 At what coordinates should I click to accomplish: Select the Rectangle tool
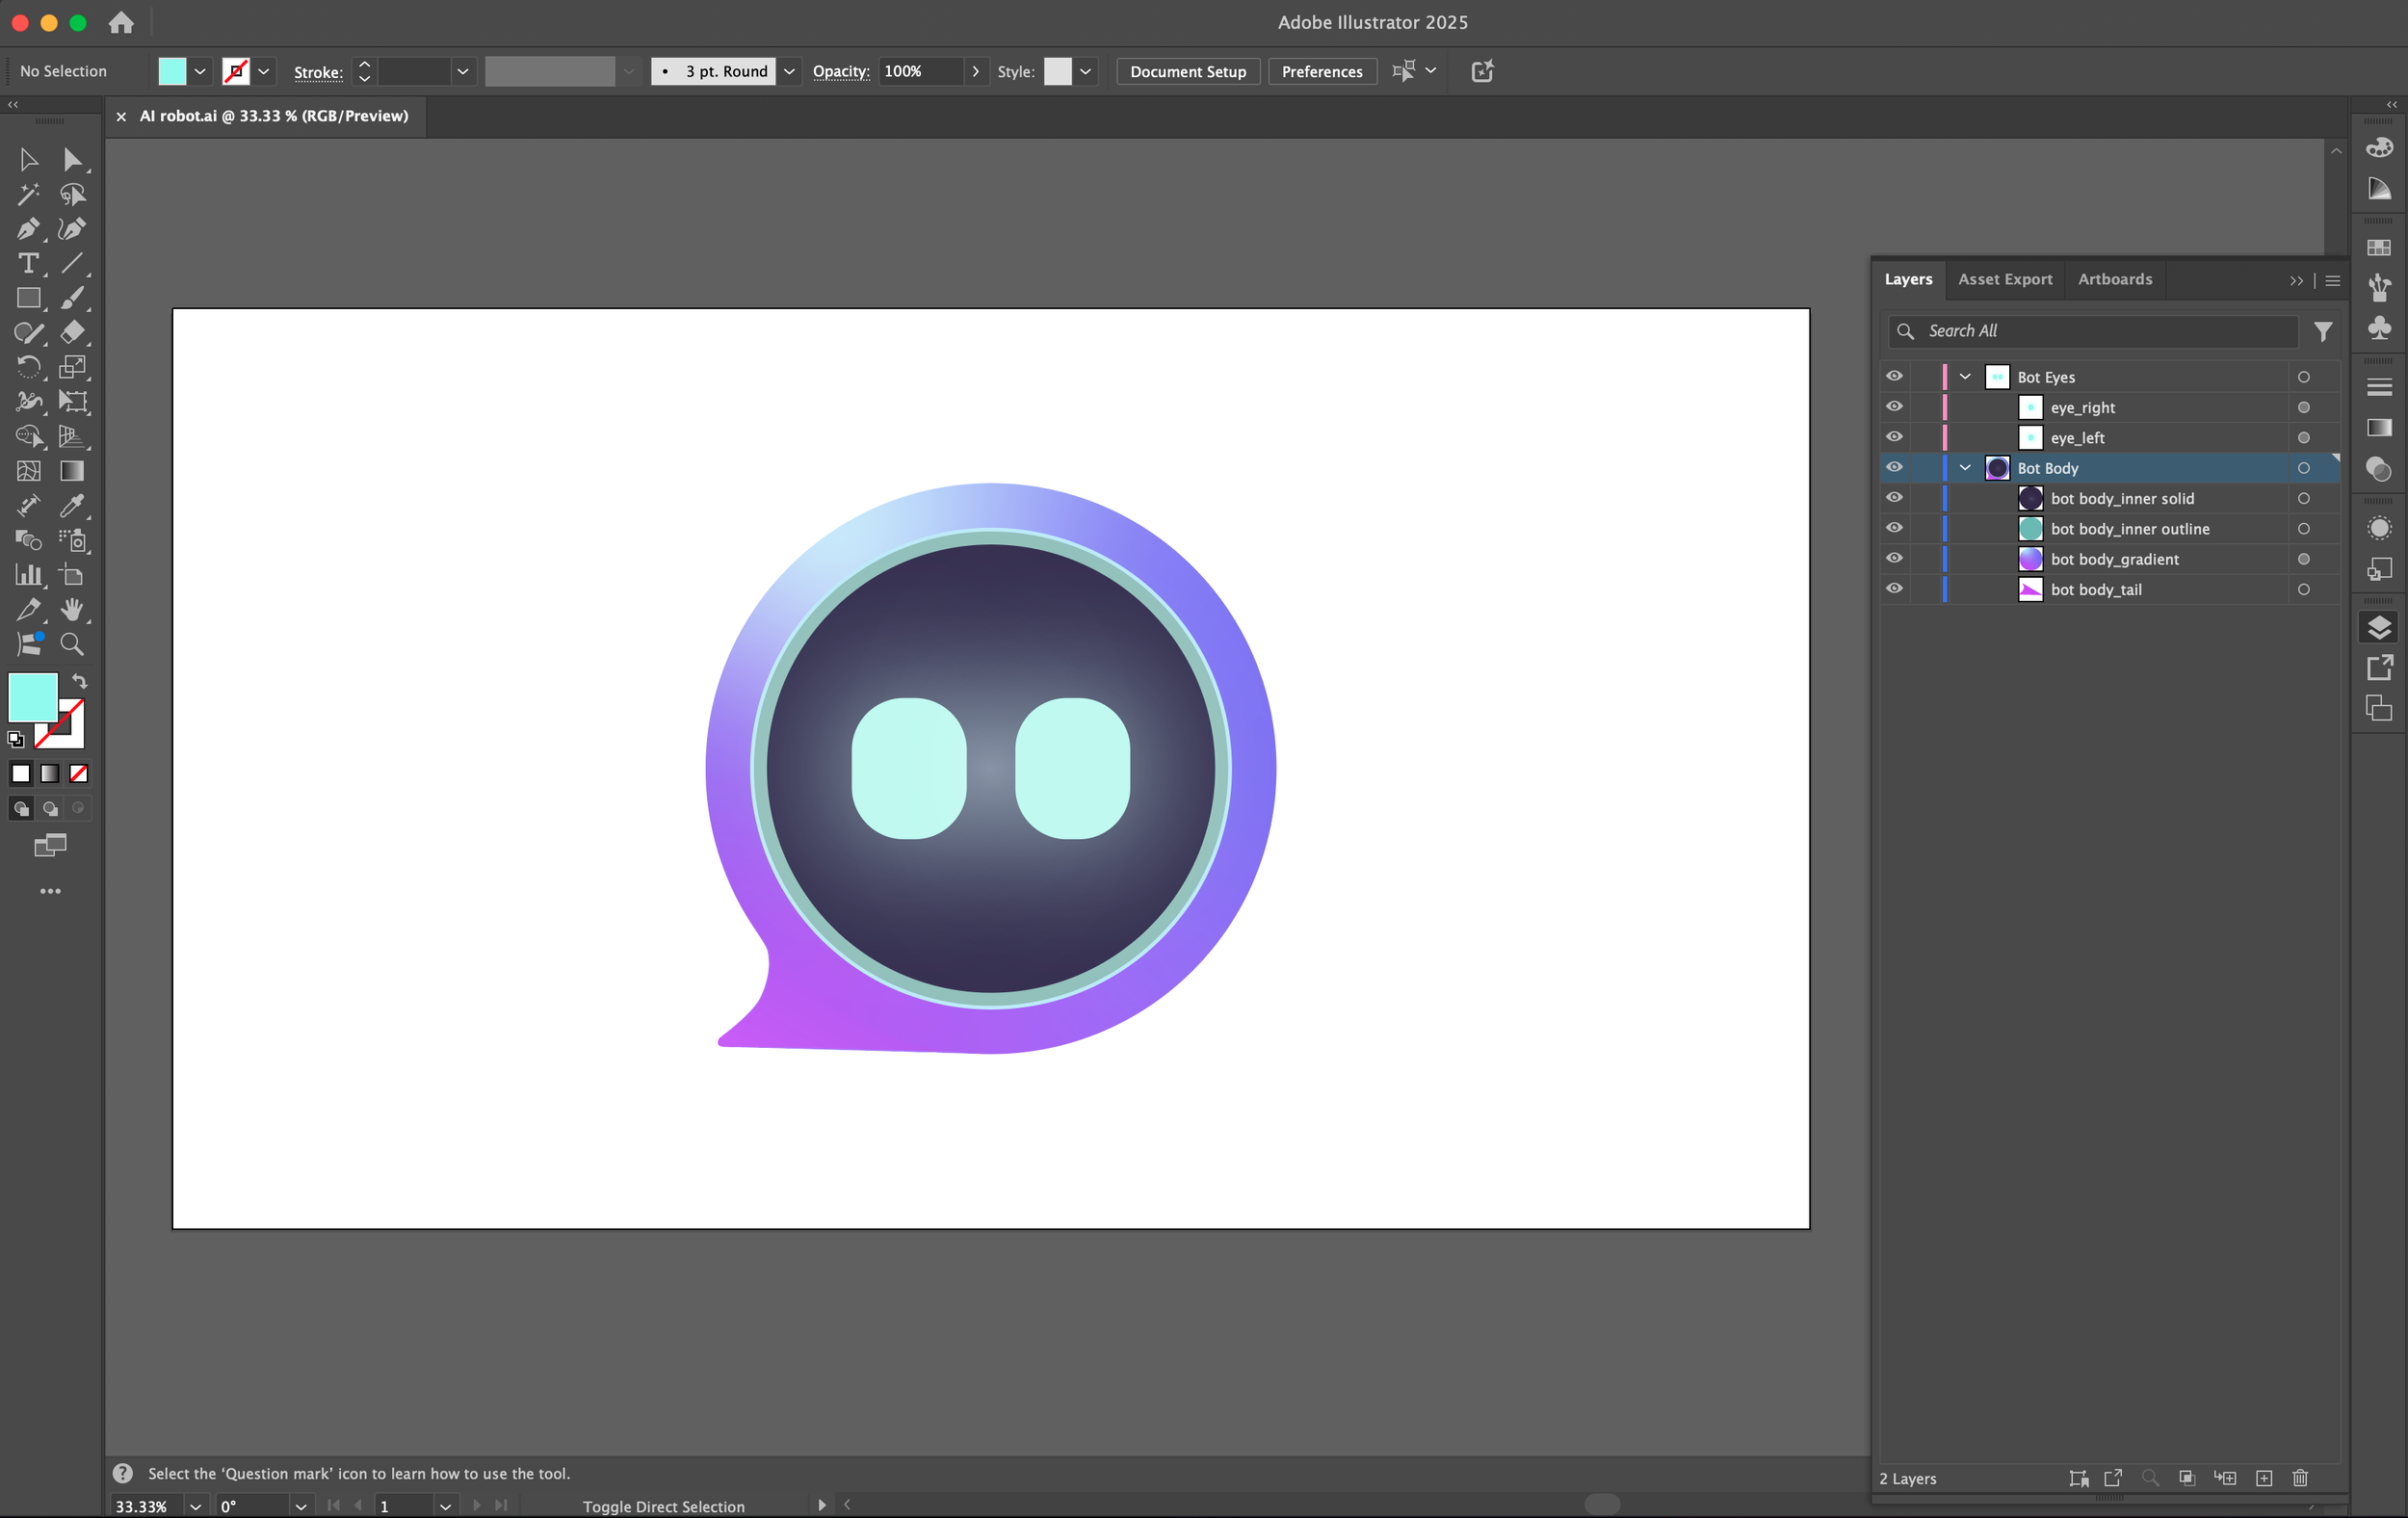click(28, 298)
